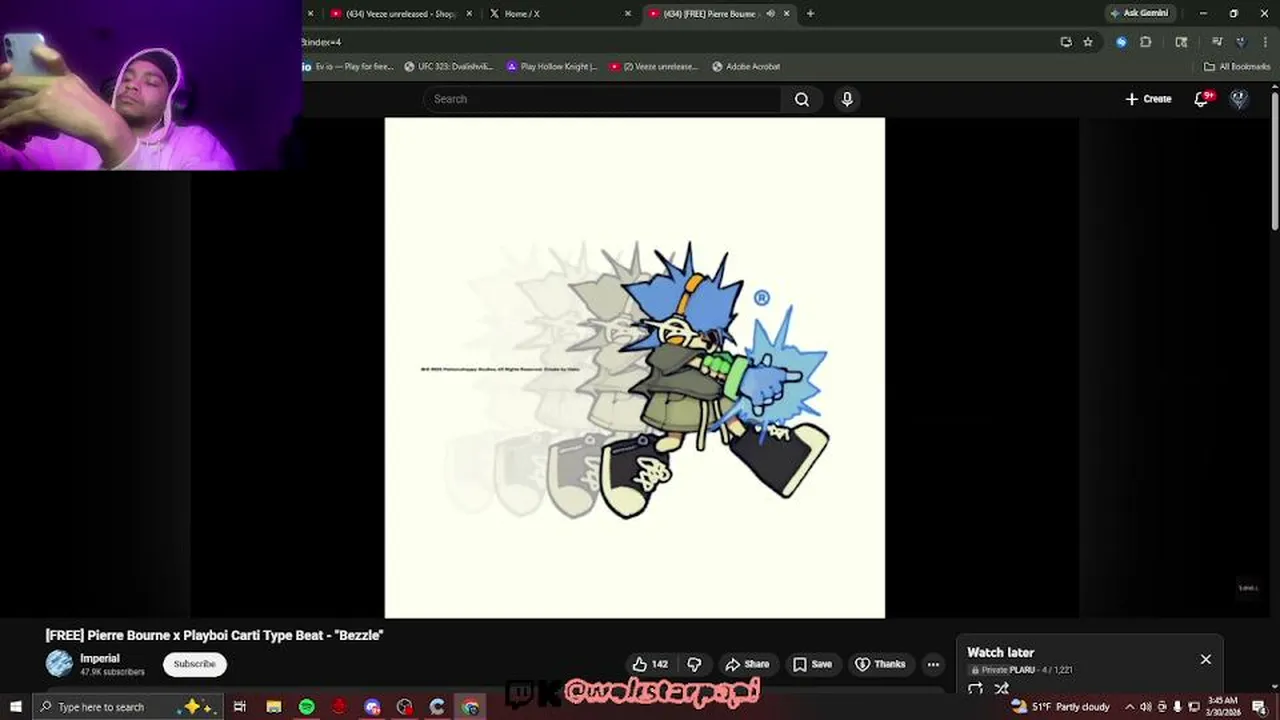Screen dimensions: 1280x720
Task: Mute the tab via speaker icon
Action: point(770,14)
